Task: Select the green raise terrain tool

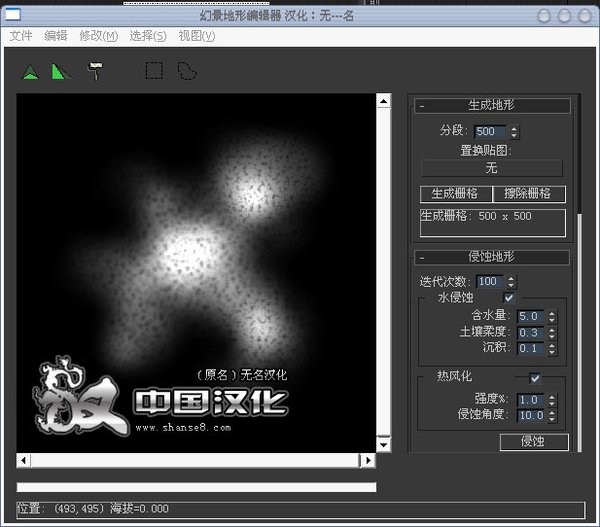Action: coord(31,71)
